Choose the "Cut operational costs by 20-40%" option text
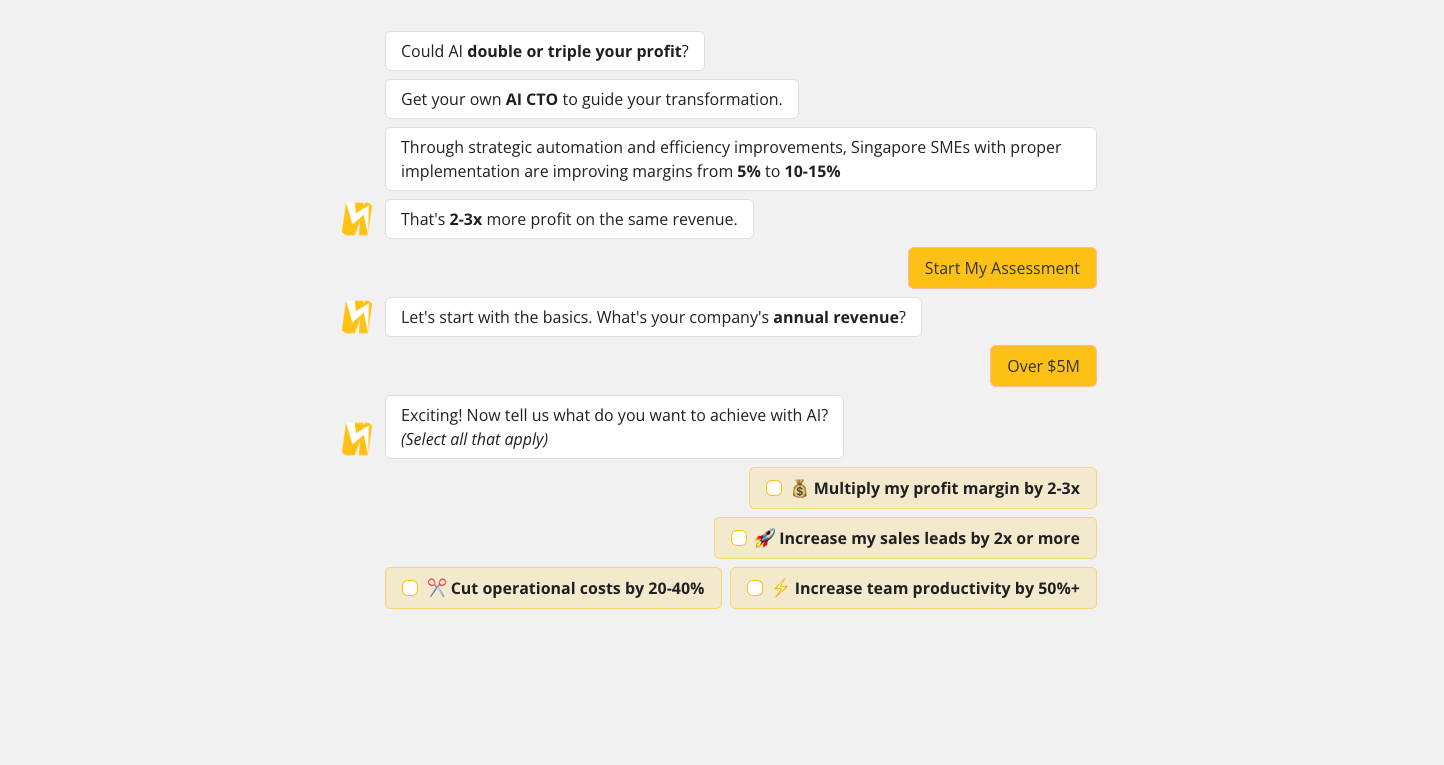Image resolution: width=1444 pixels, height=765 pixels. 577,588
